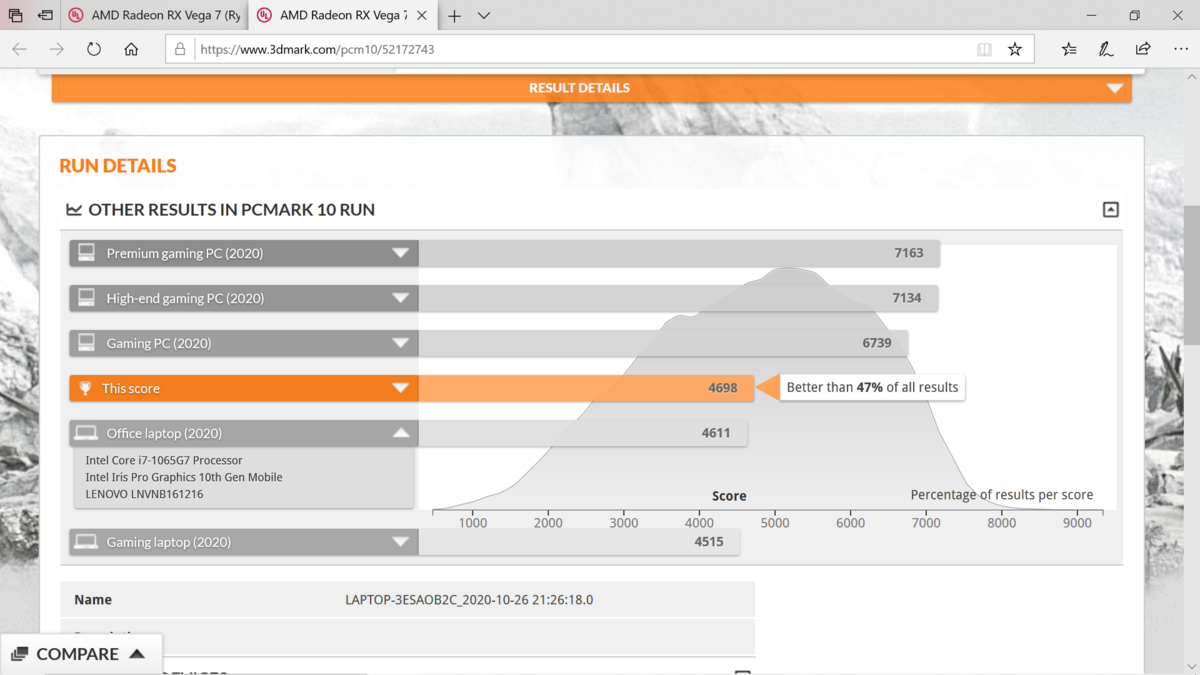Click the Gaming laptop (2020) laptop icon

[x=86, y=542]
